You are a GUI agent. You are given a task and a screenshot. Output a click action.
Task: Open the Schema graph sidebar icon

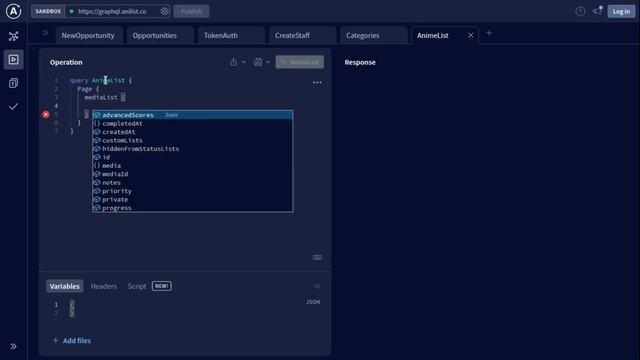[x=13, y=36]
